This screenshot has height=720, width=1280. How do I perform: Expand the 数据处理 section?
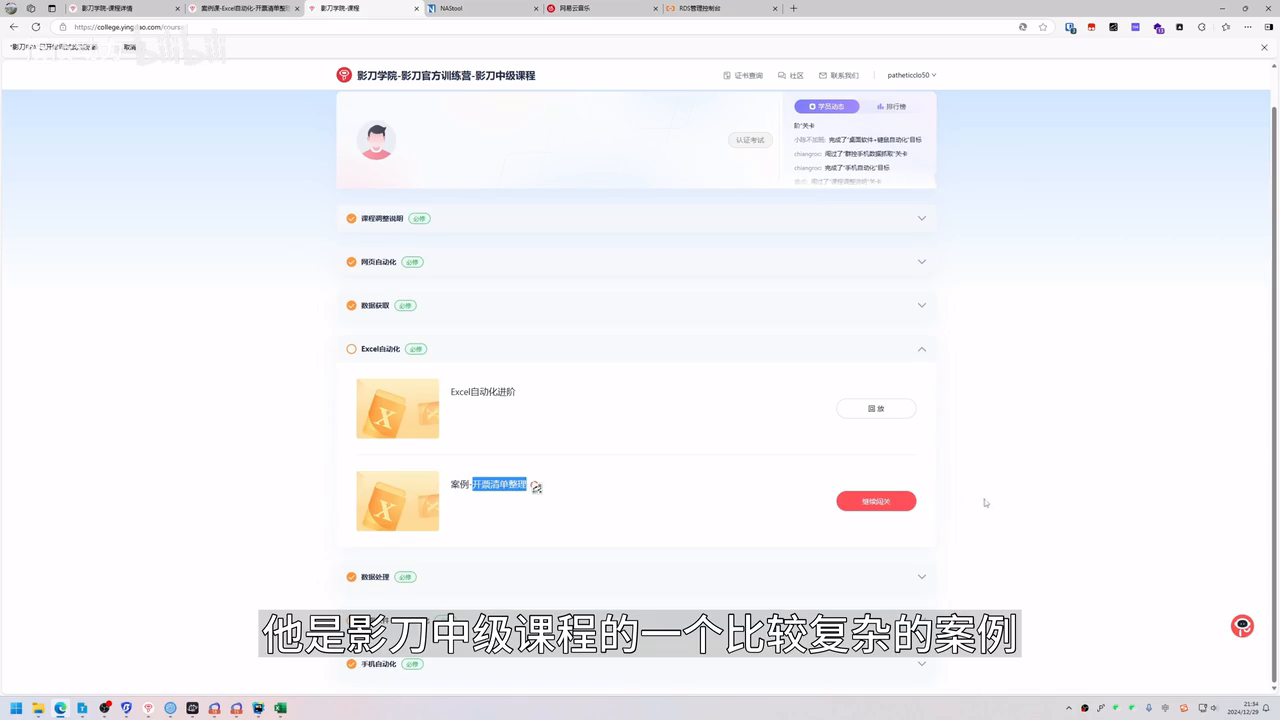(x=922, y=576)
